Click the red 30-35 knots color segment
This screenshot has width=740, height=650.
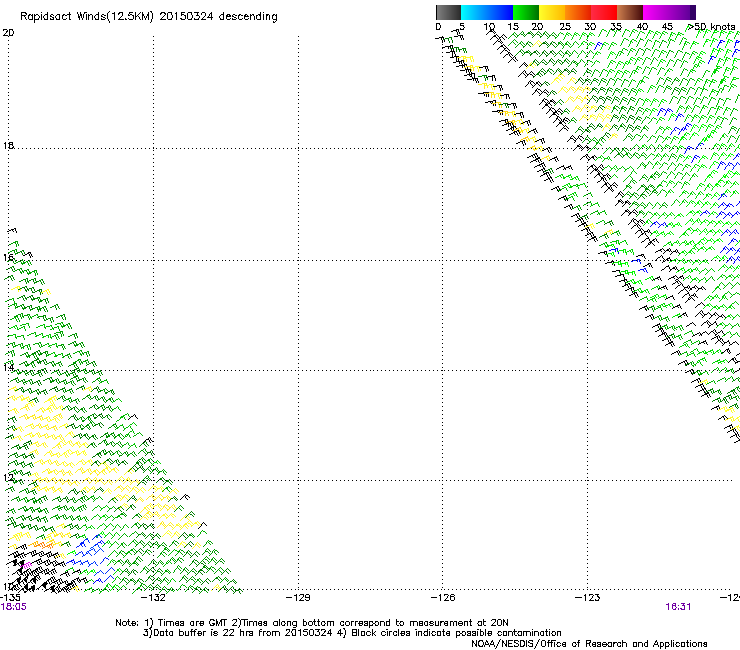tap(604, 12)
